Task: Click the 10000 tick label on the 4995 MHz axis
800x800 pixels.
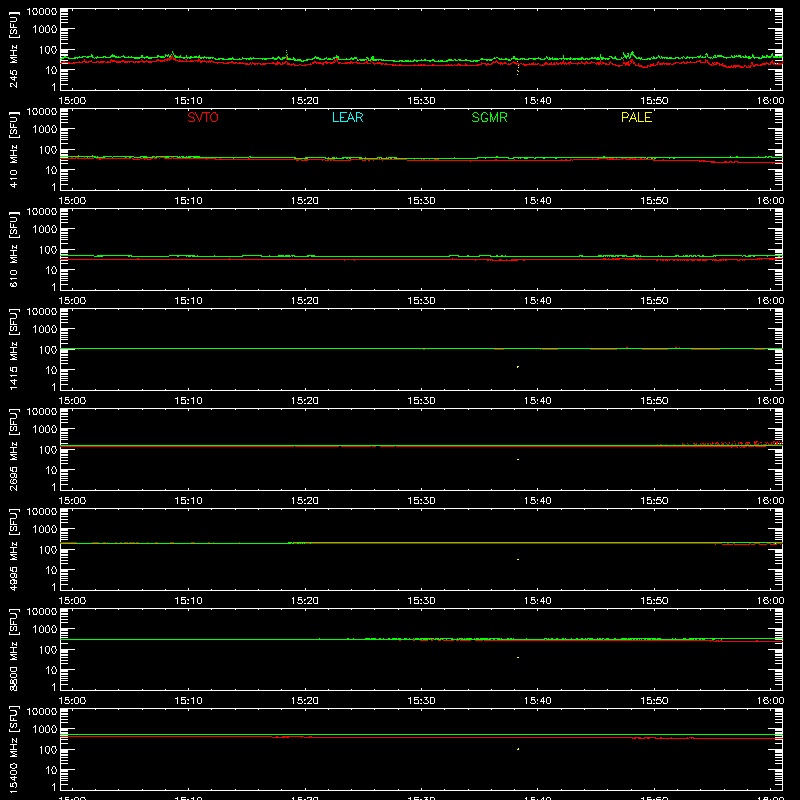Action: click(42, 512)
